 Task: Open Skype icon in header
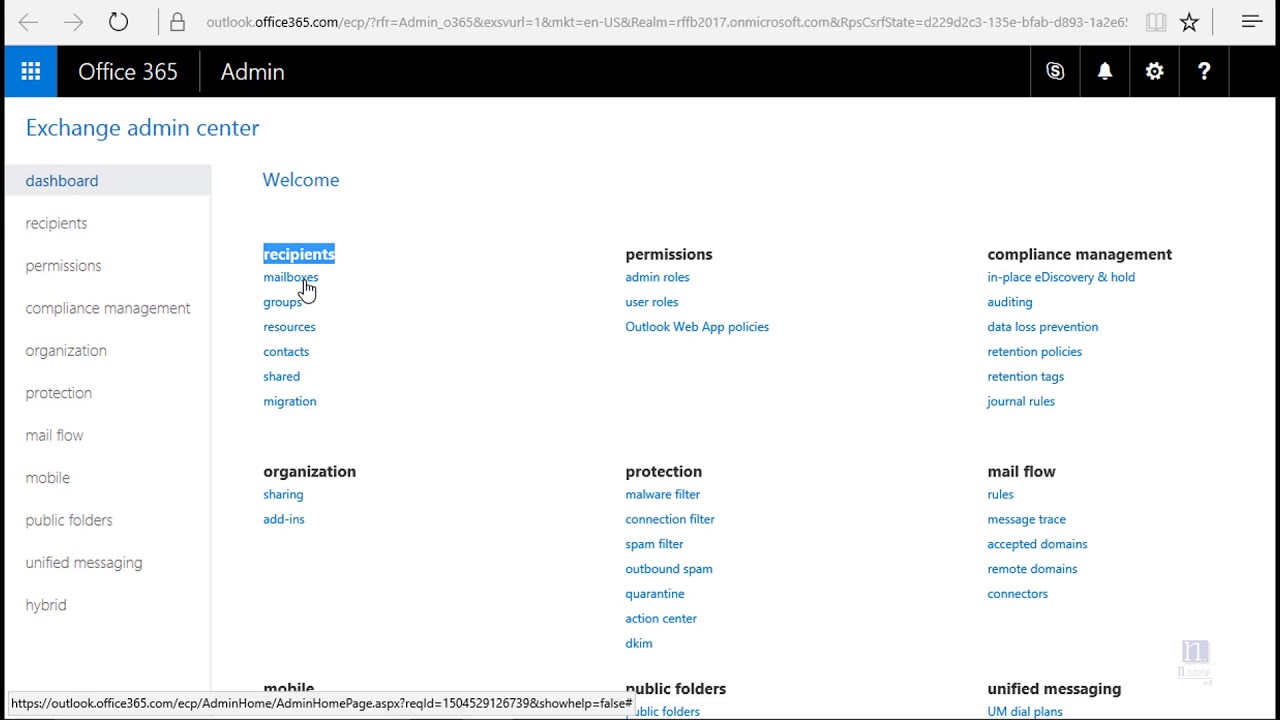[1055, 71]
